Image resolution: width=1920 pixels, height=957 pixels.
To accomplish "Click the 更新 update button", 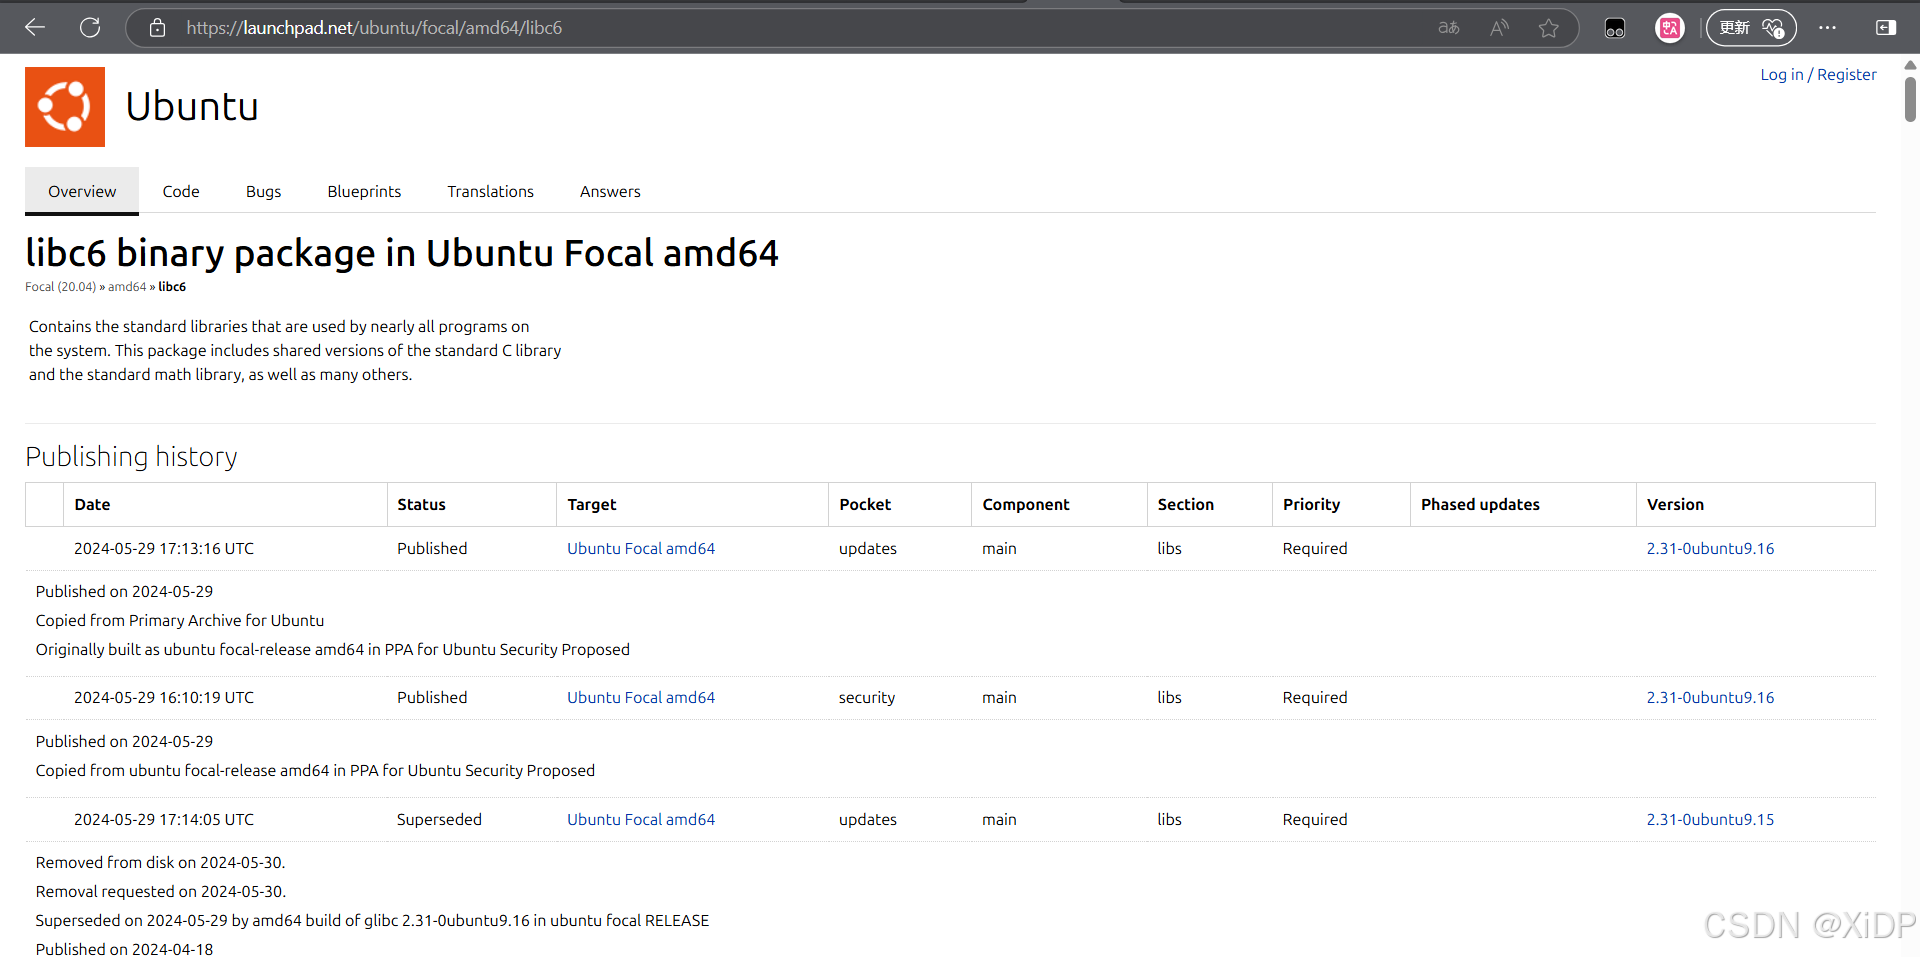I will [1751, 28].
